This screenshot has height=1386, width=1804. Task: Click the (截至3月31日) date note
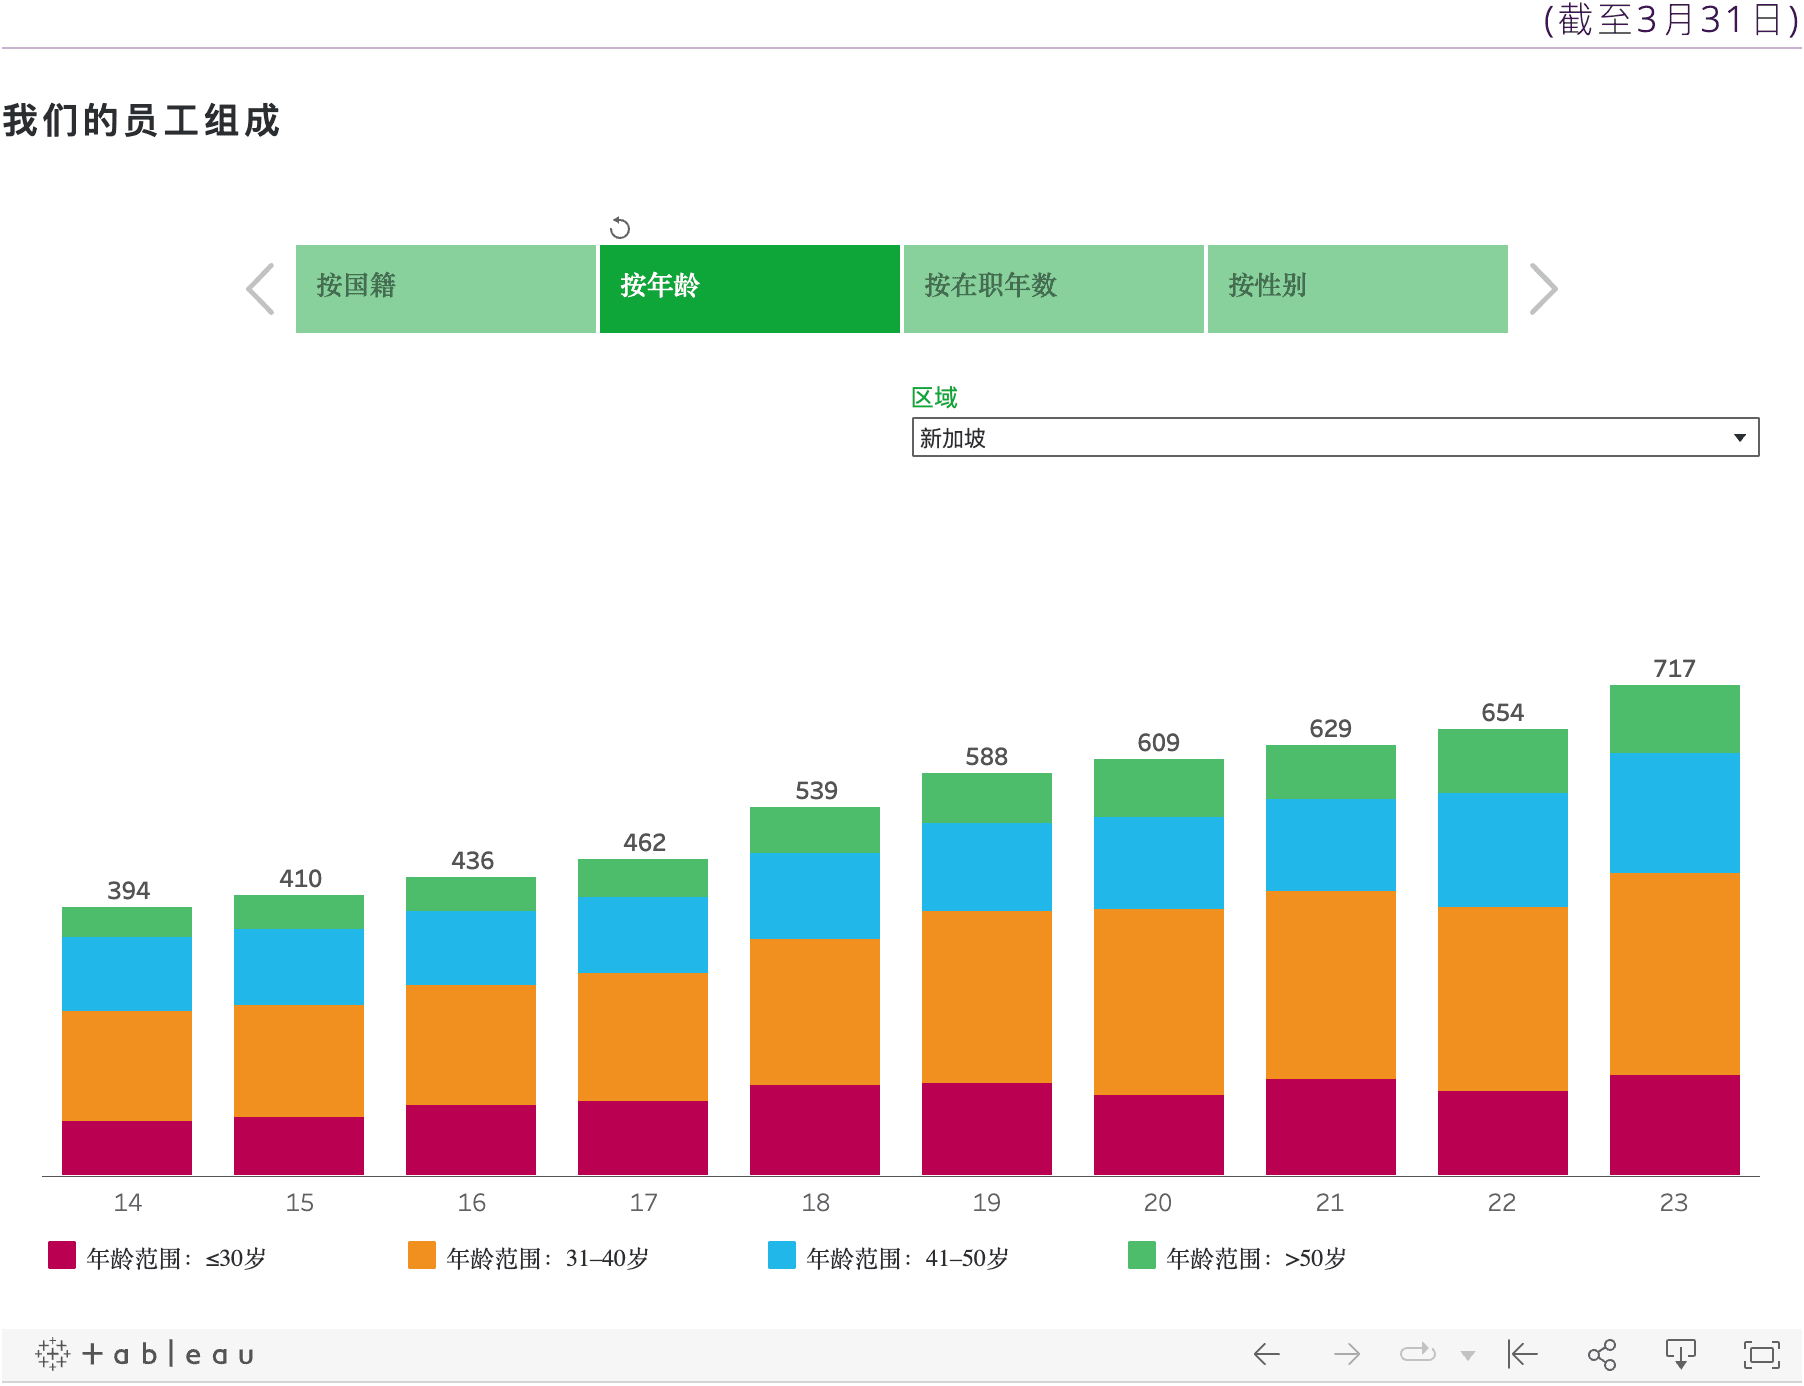[1671, 20]
